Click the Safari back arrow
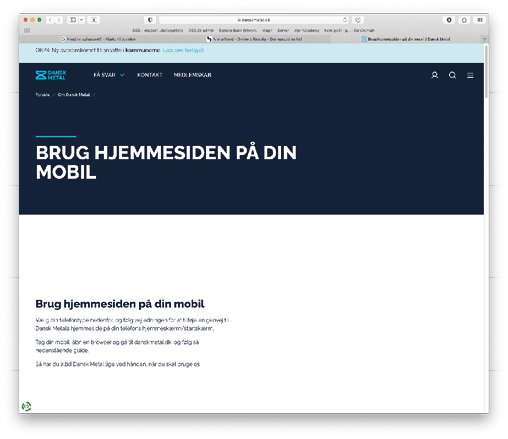The height and width of the screenshot is (439, 508). 50,20
